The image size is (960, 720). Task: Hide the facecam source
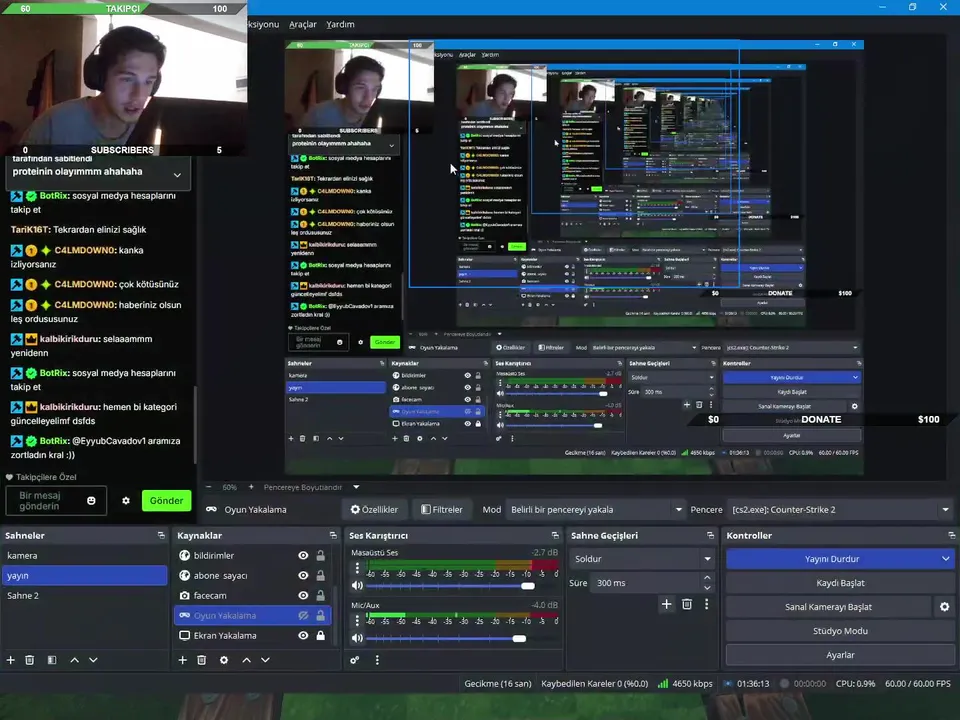pyautogui.click(x=303, y=595)
